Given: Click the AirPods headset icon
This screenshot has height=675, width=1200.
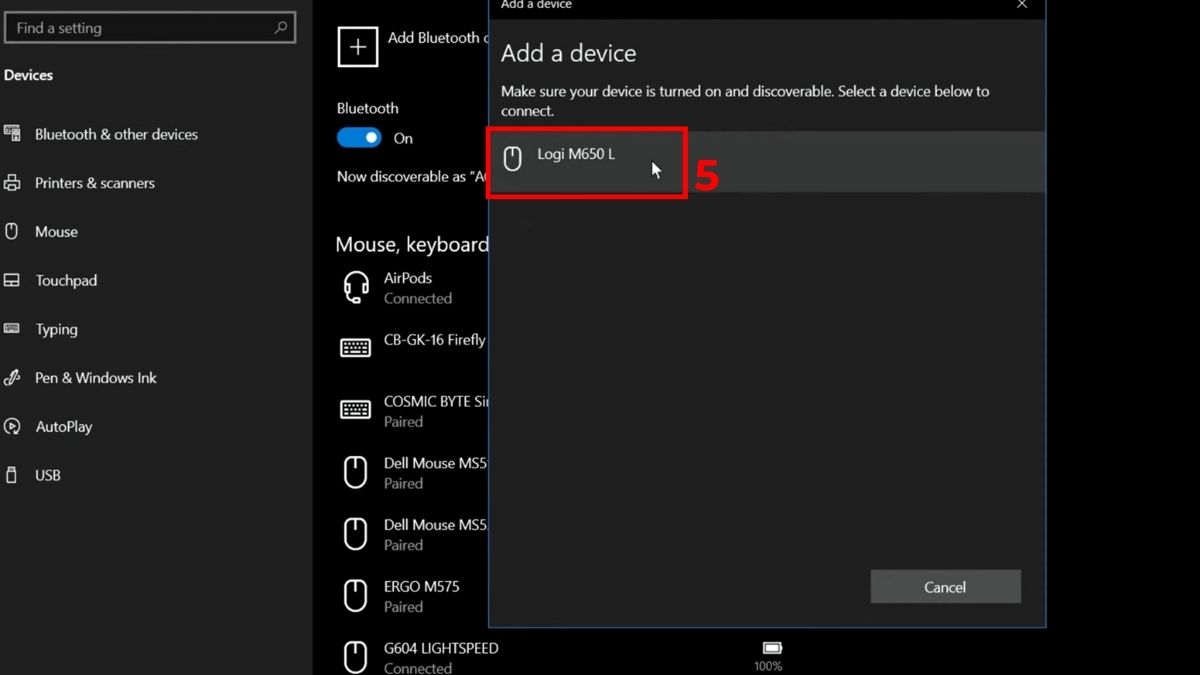Looking at the screenshot, I should point(356,288).
